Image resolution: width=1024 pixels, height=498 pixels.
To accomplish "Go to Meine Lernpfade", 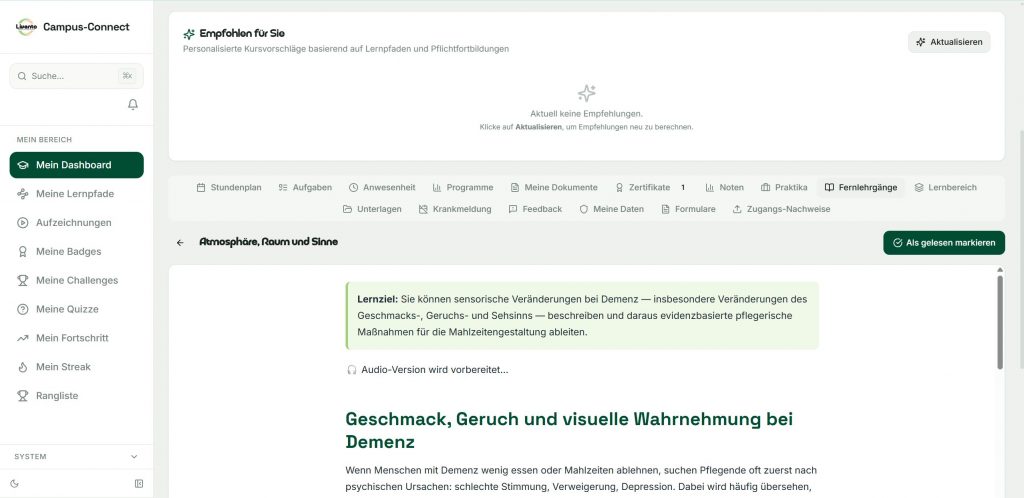I will pyautogui.click(x=76, y=194).
